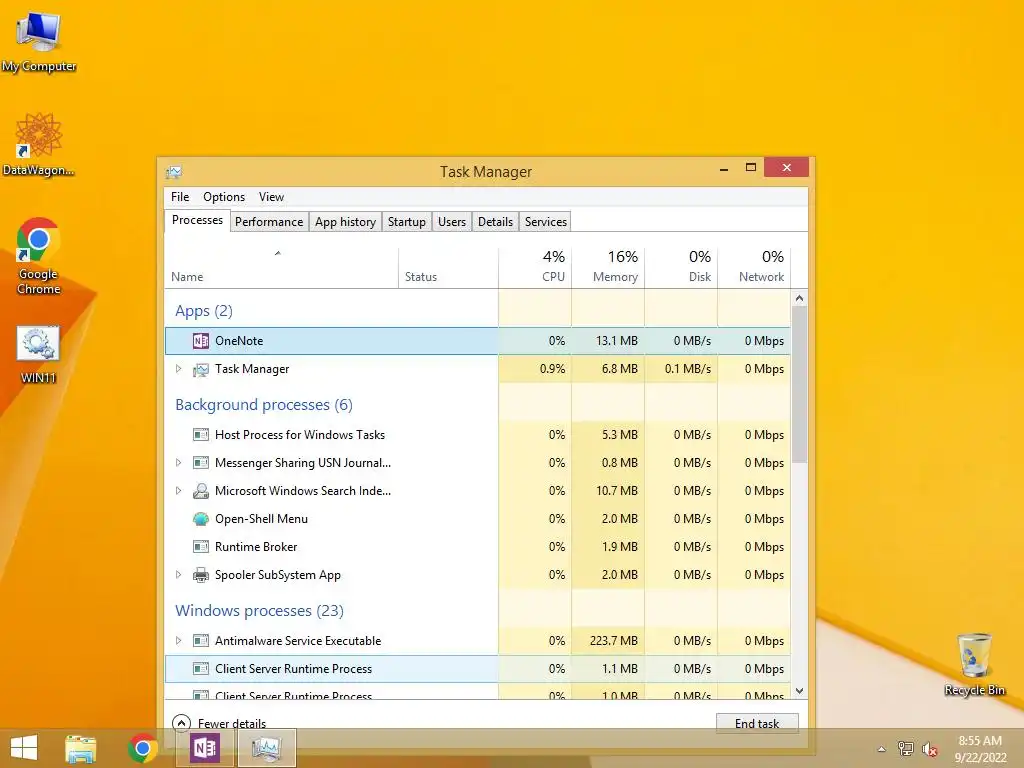
Task: Click the first Client Server Runtime Process icon
Action: click(x=200, y=669)
